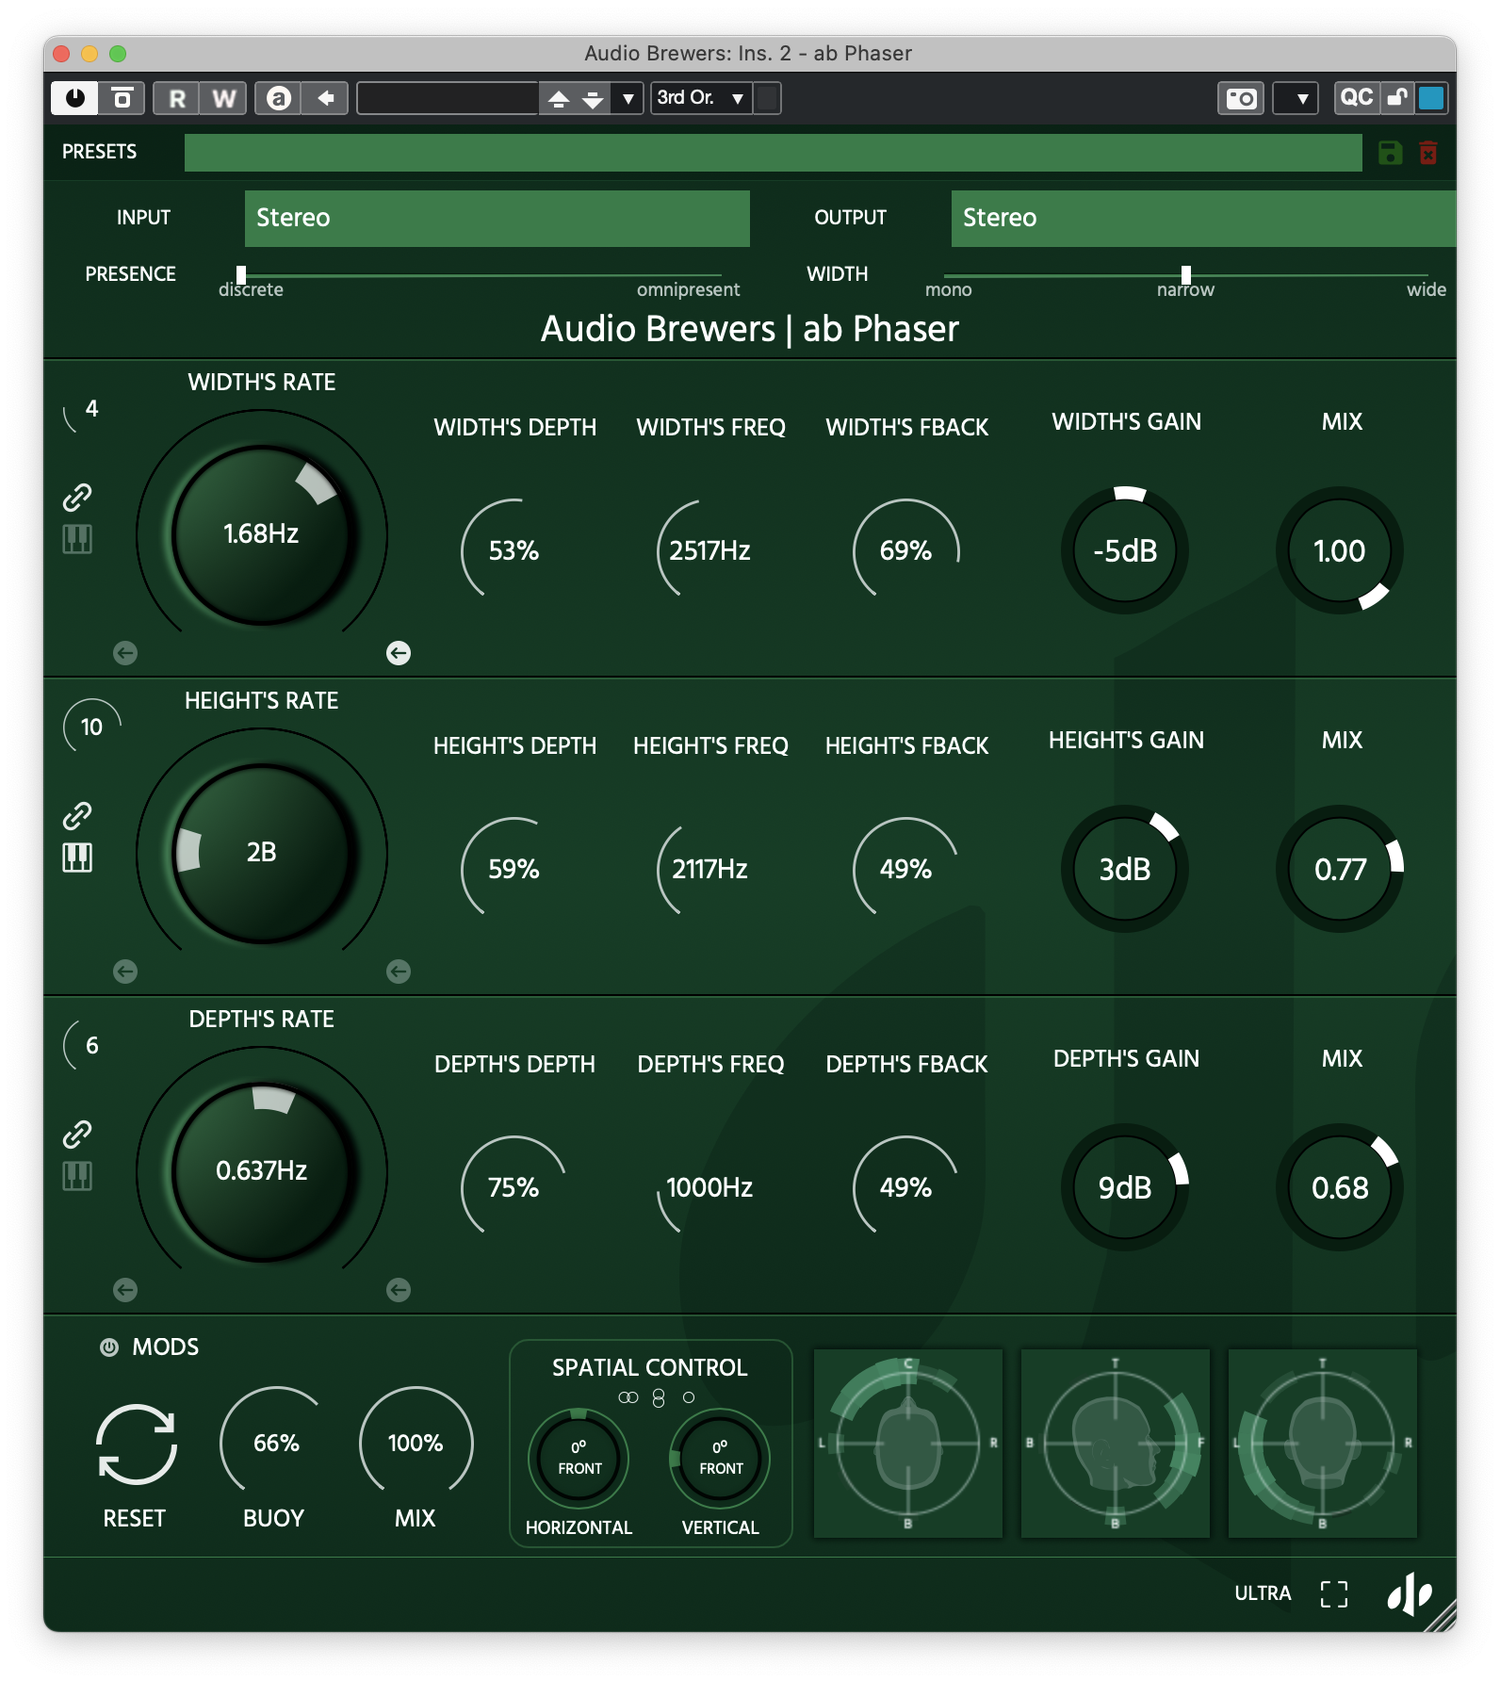Viewport: 1500px width, 1683px height.
Task: Click the circled 'a' toolbar button
Action: [x=279, y=98]
